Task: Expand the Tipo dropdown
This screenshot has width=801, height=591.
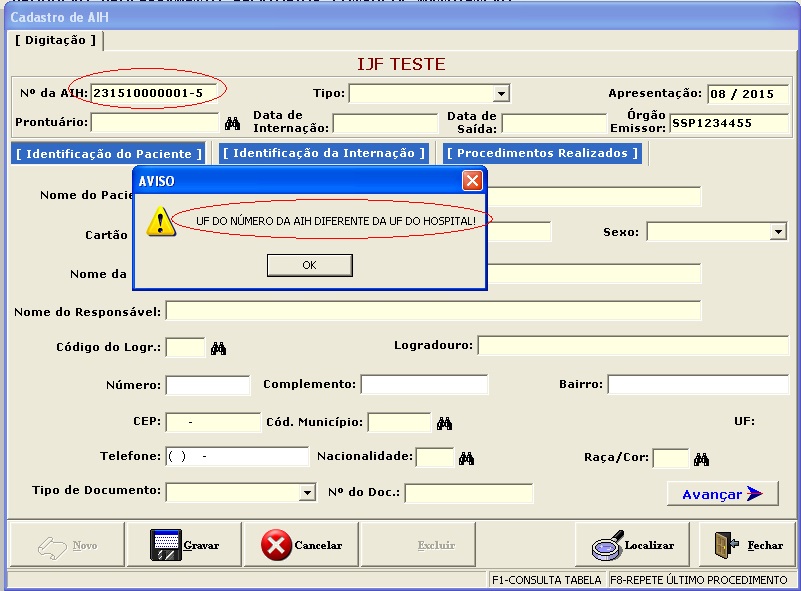Action: [x=501, y=94]
